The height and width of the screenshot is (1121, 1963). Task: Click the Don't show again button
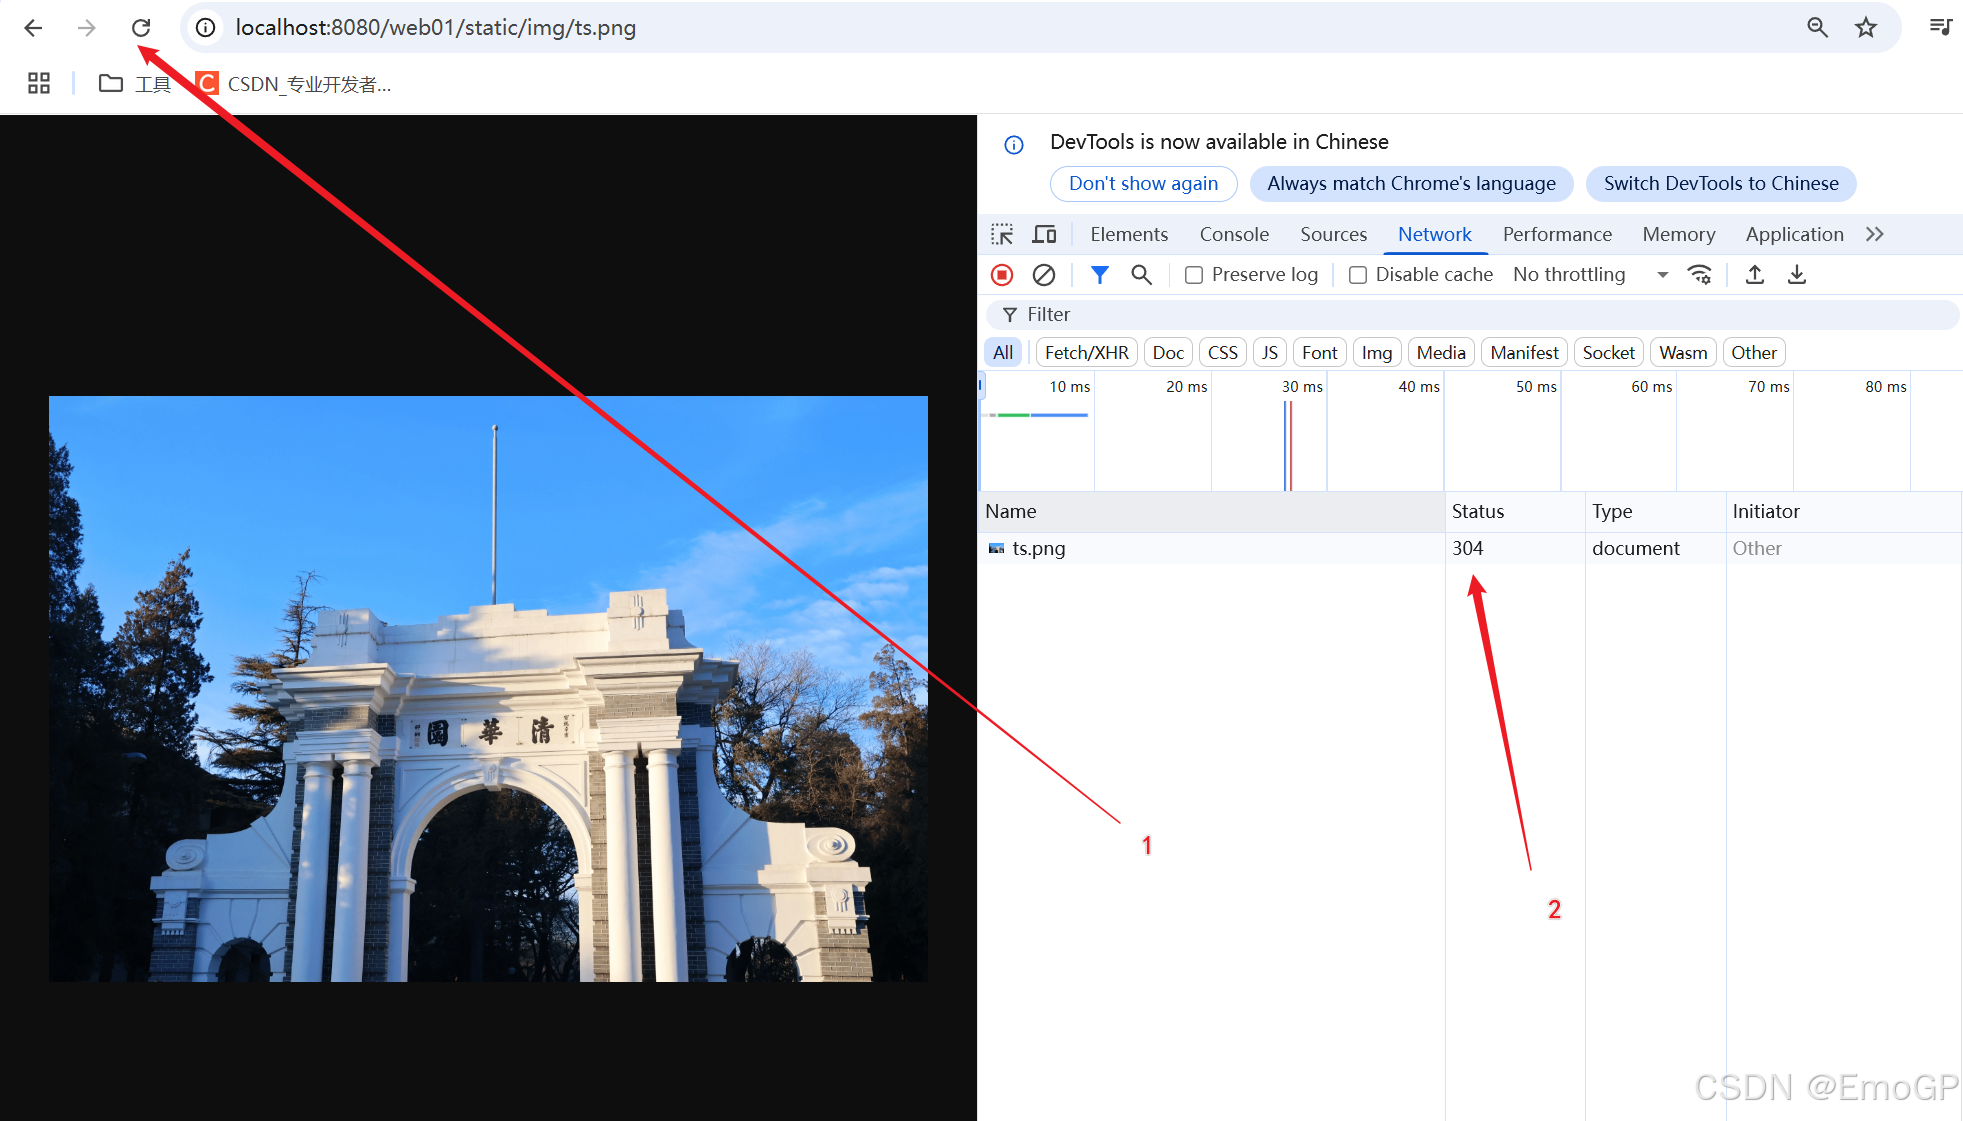[x=1143, y=183]
